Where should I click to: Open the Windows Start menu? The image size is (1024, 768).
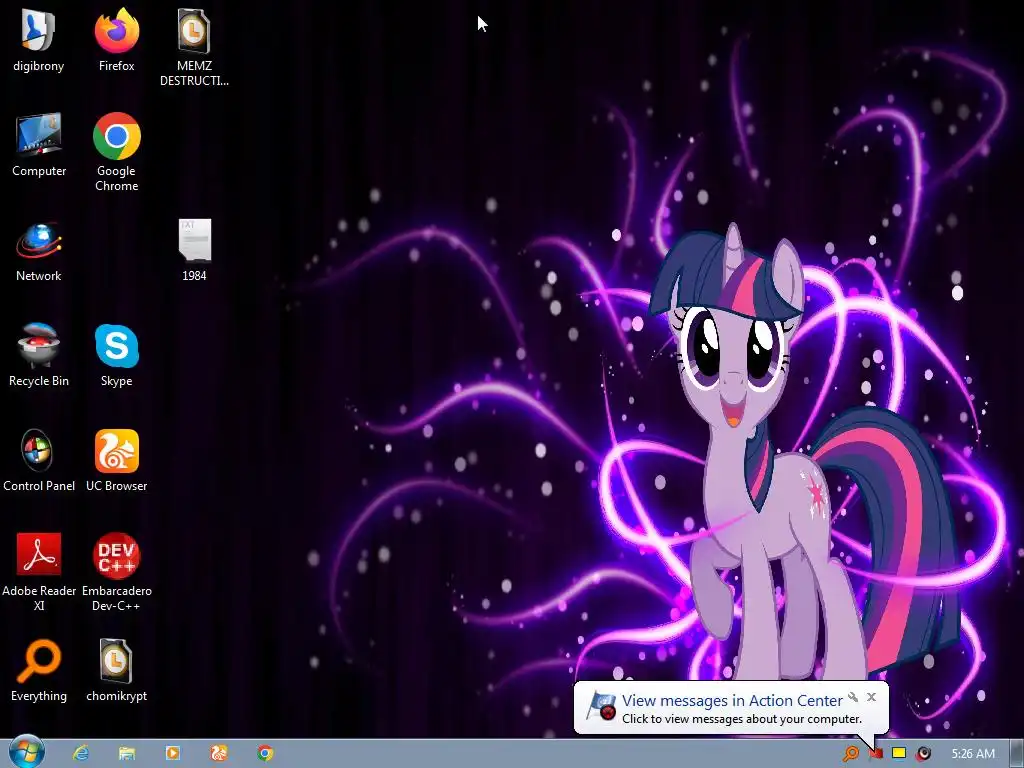tap(27, 752)
